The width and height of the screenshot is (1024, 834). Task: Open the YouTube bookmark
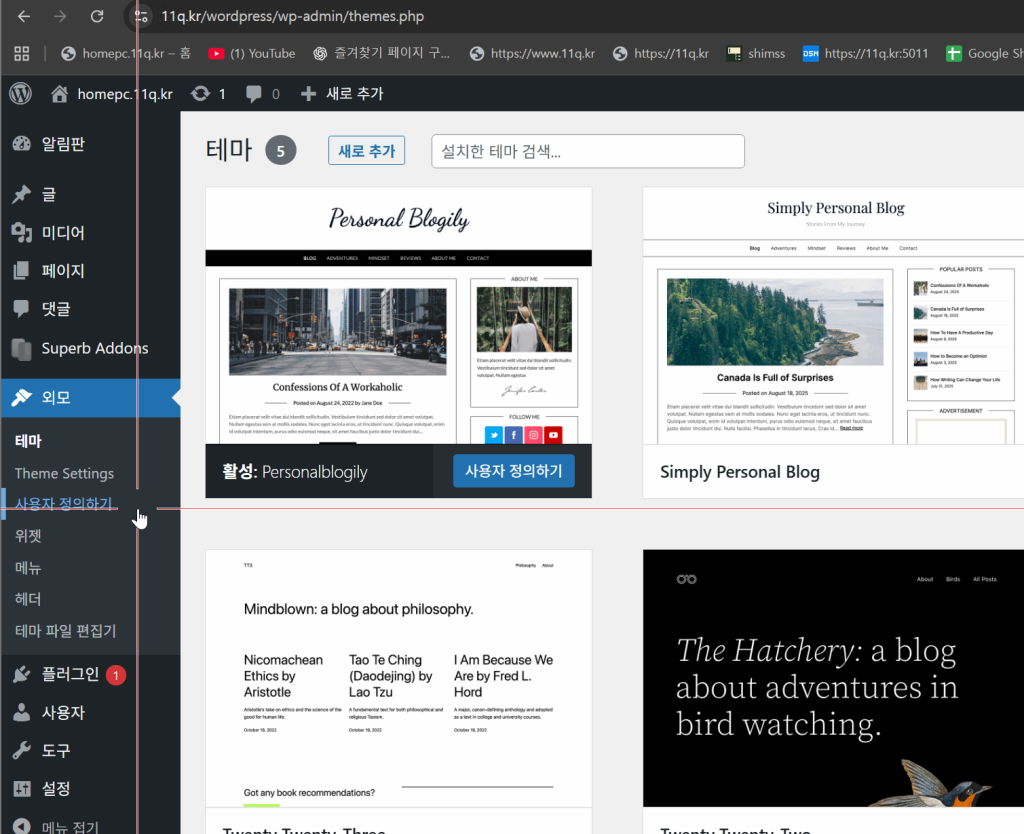pos(252,54)
